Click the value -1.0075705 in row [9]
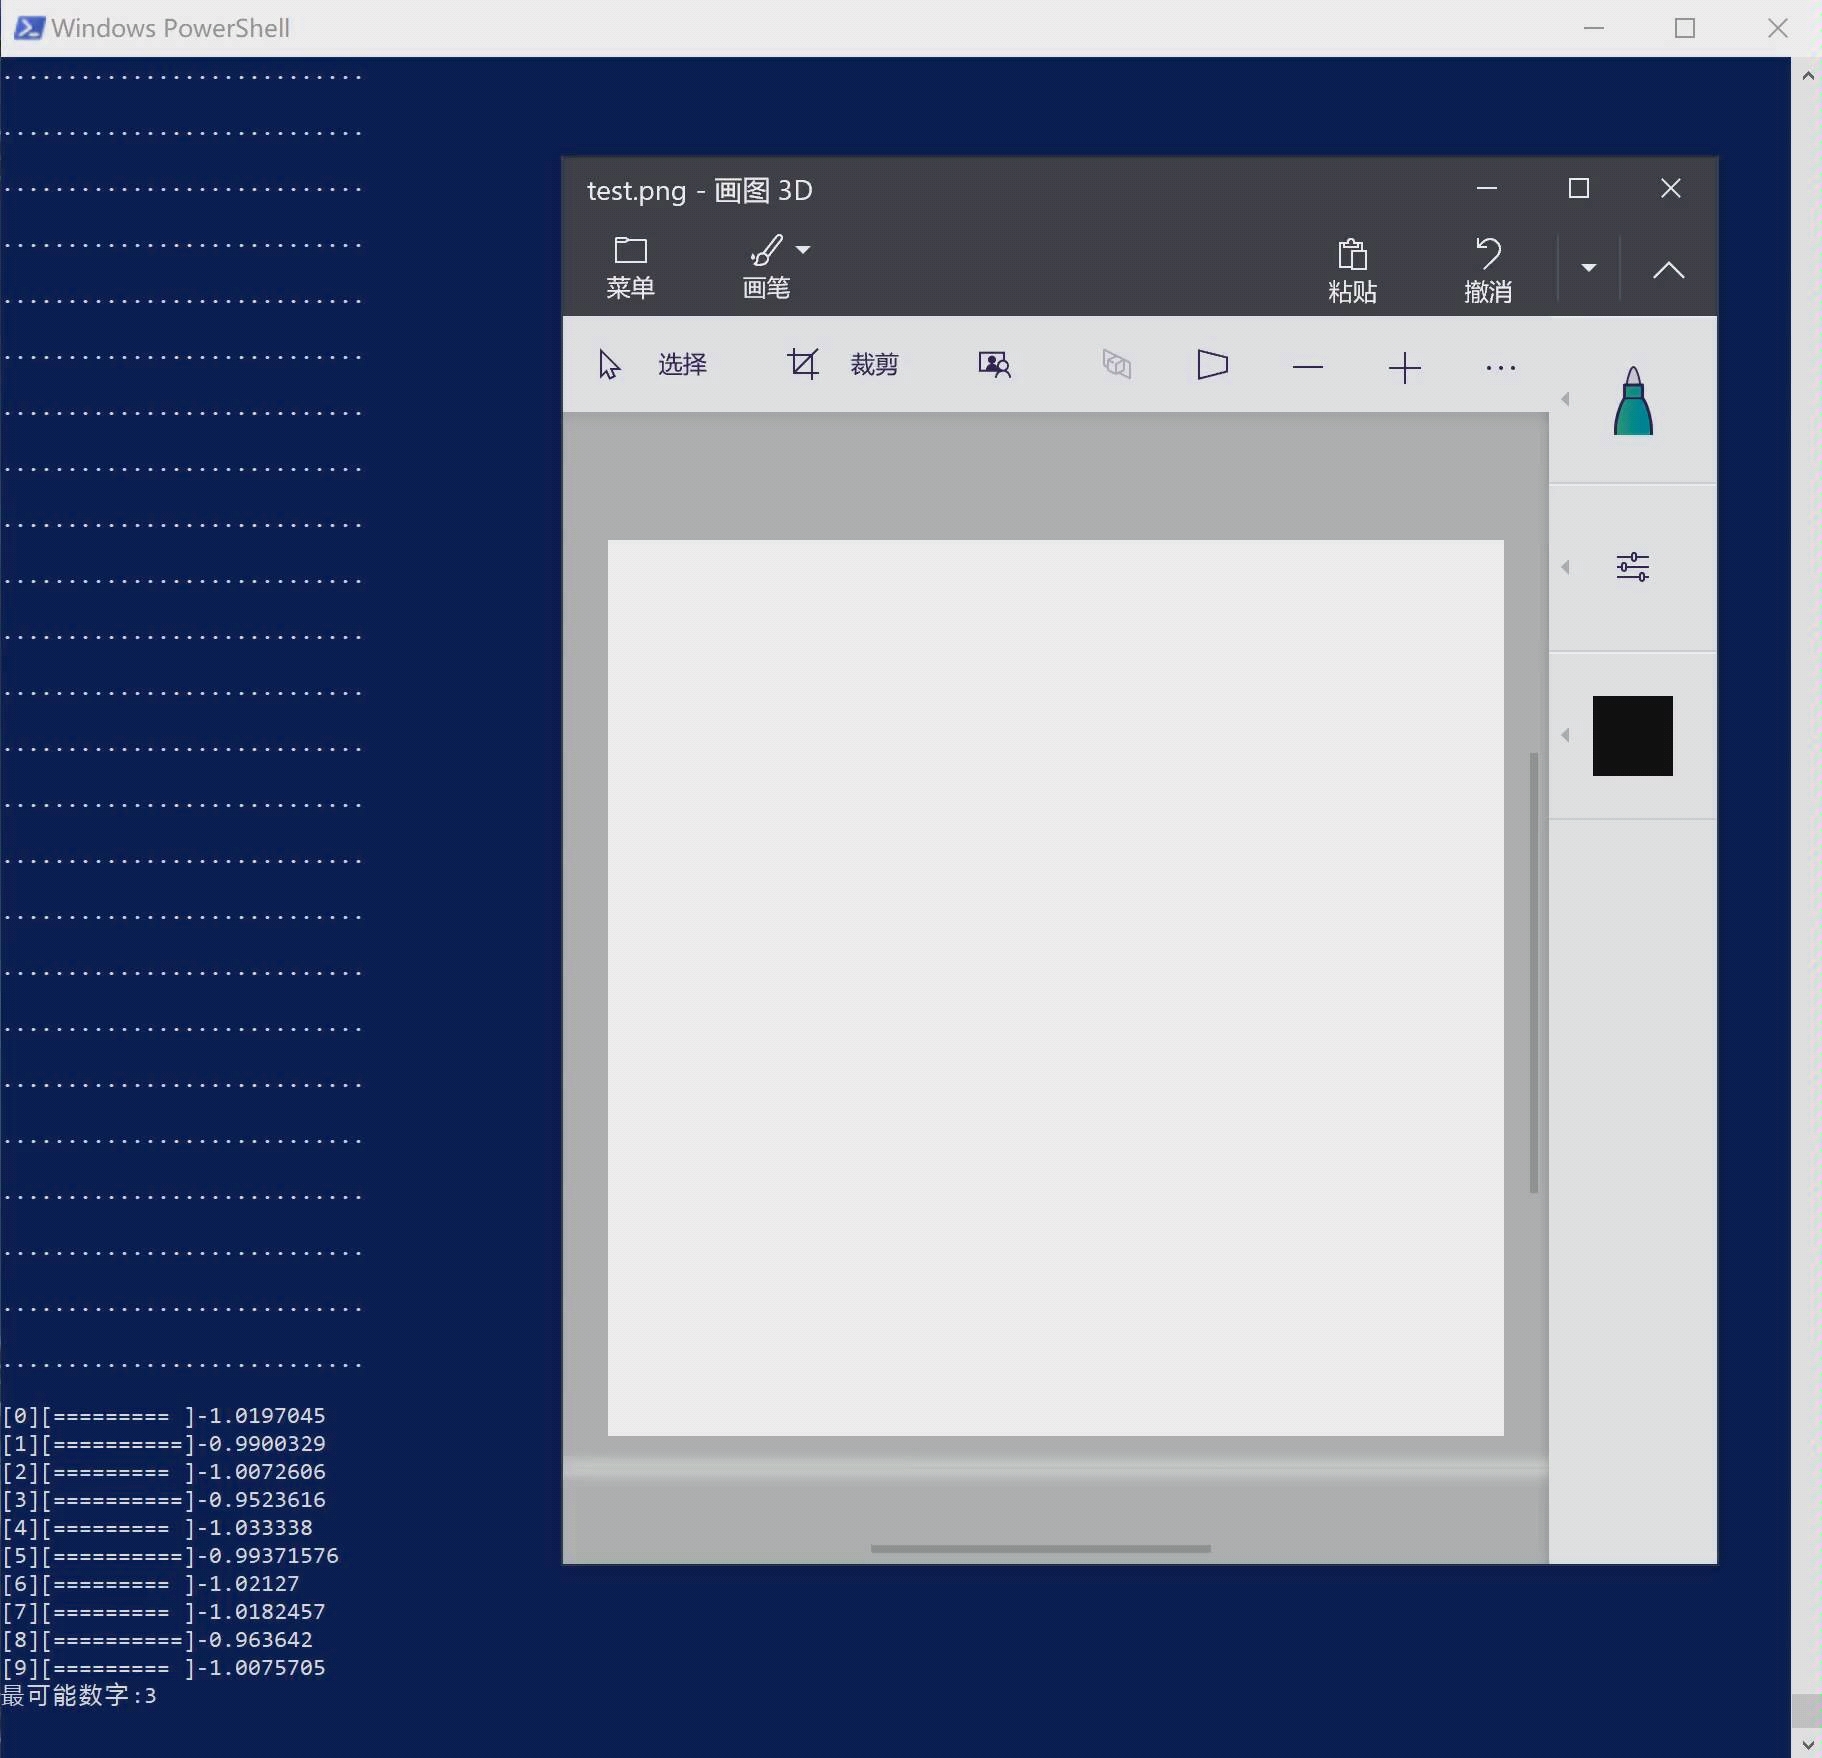The image size is (1822, 1758). pos(261,1667)
